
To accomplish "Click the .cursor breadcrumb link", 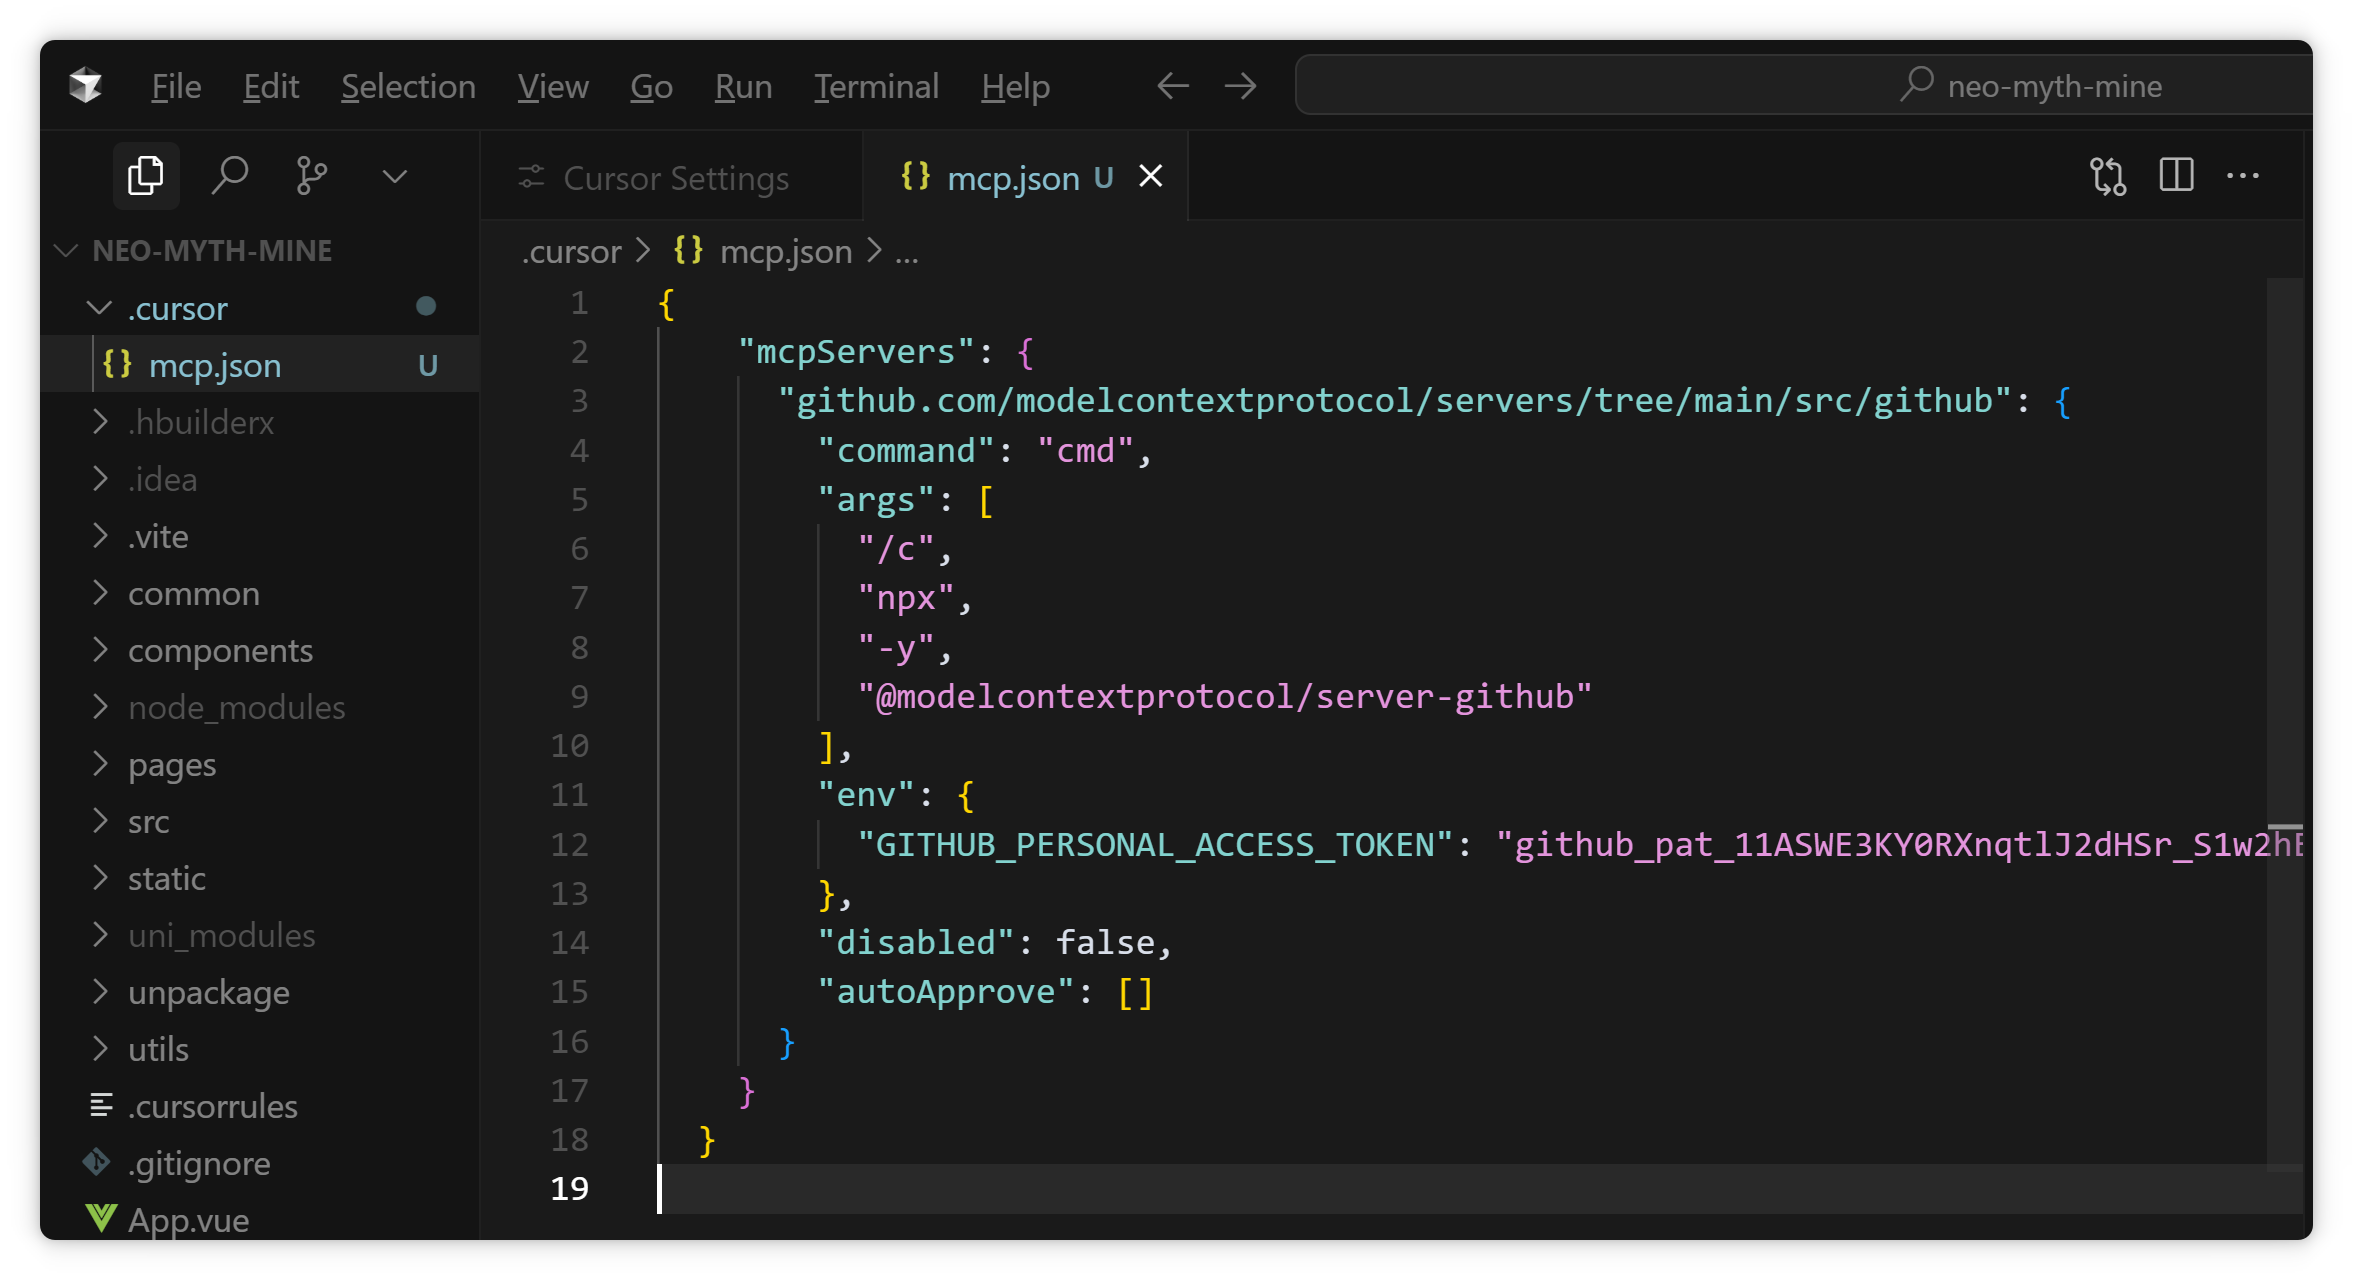I will pyautogui.click(x=571, y=251).
